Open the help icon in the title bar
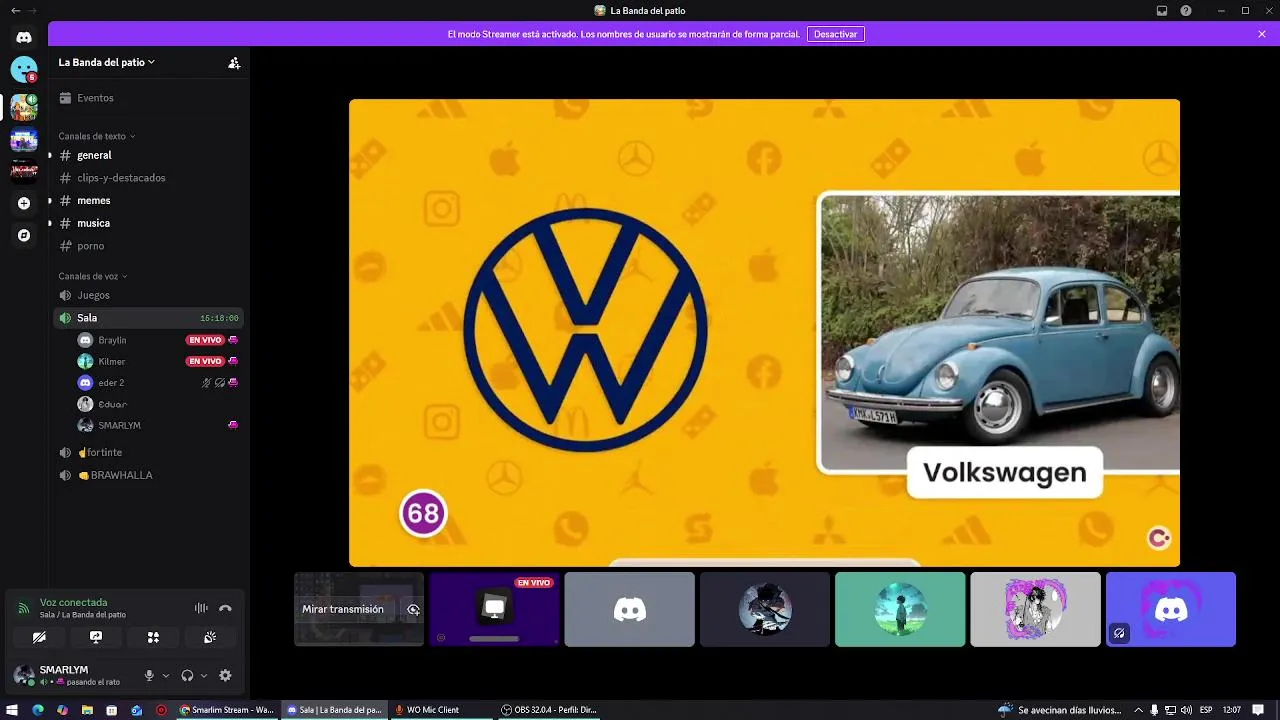1280x720 pixels. pos(1186,10)
